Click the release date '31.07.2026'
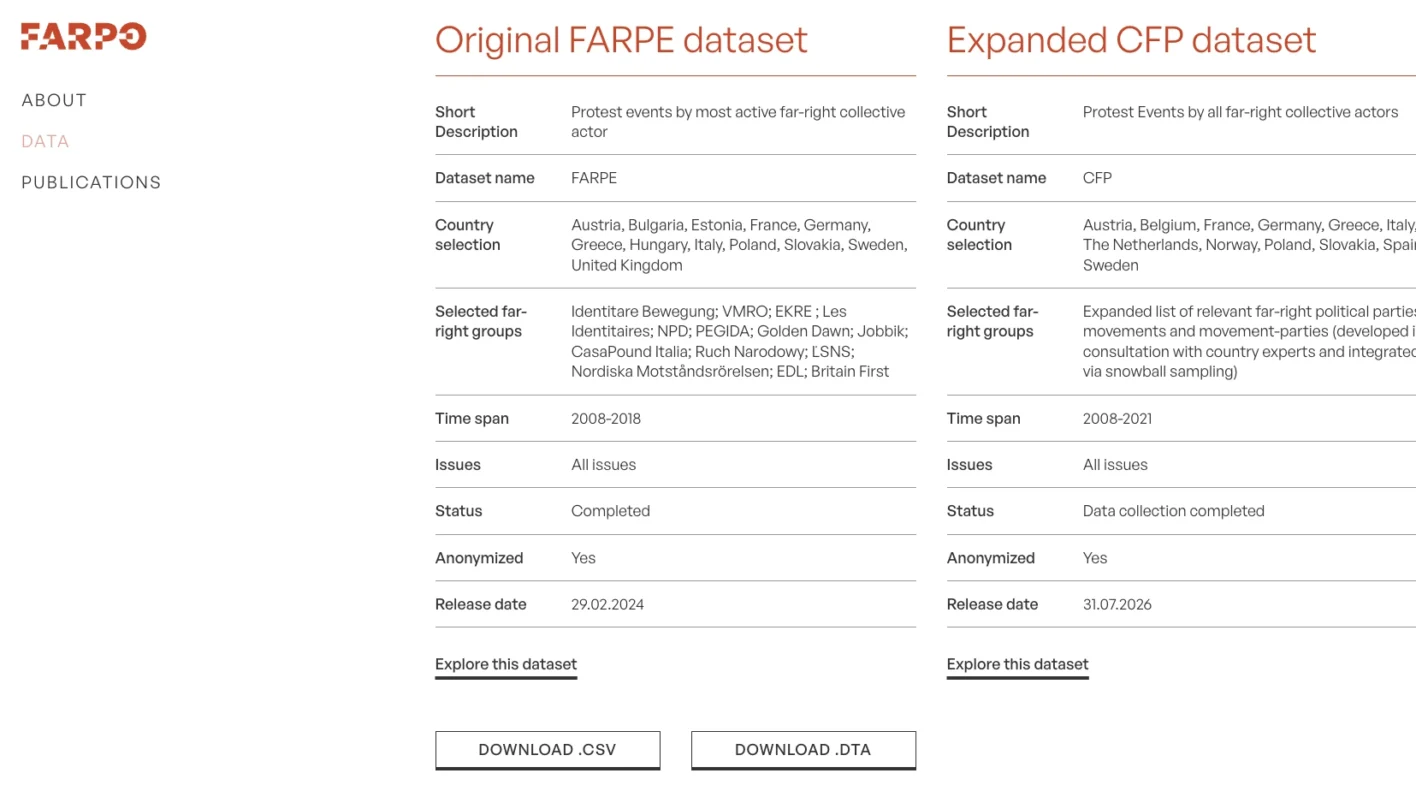 click(x=1117, y=604)
